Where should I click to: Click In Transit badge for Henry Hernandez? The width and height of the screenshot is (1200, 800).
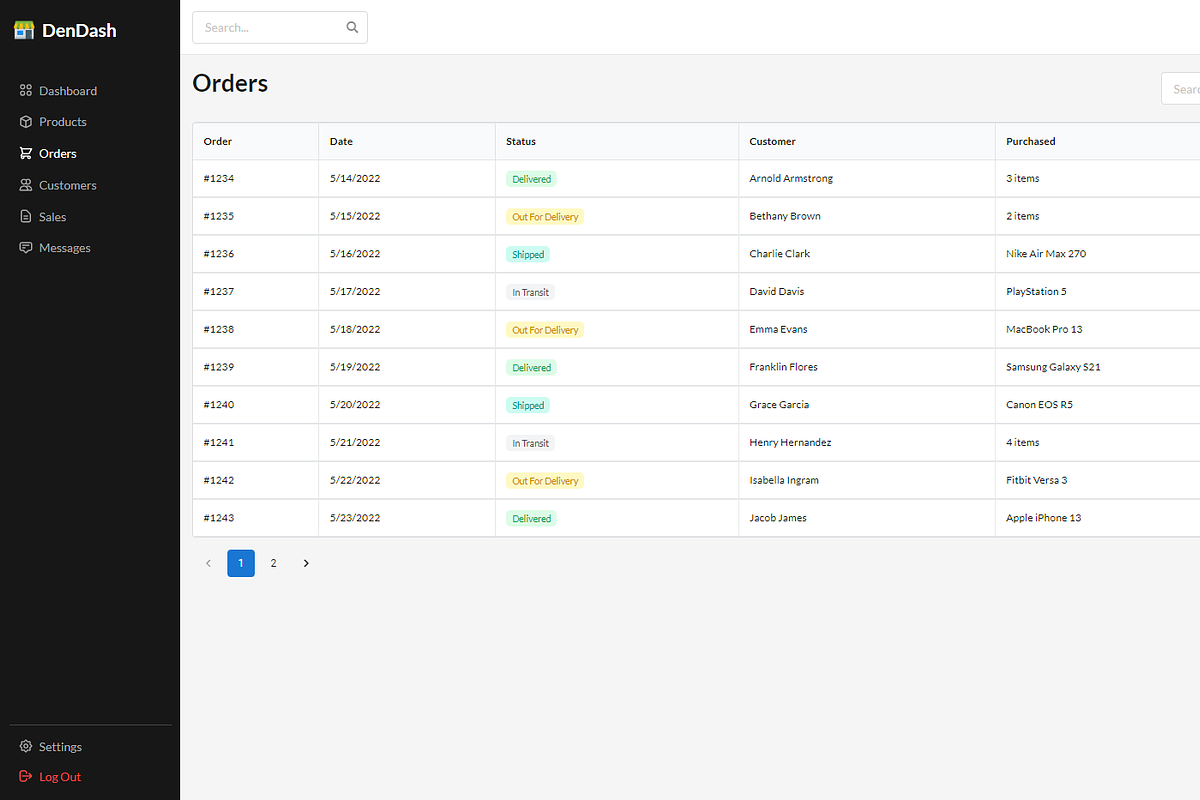tap(531, 443)
